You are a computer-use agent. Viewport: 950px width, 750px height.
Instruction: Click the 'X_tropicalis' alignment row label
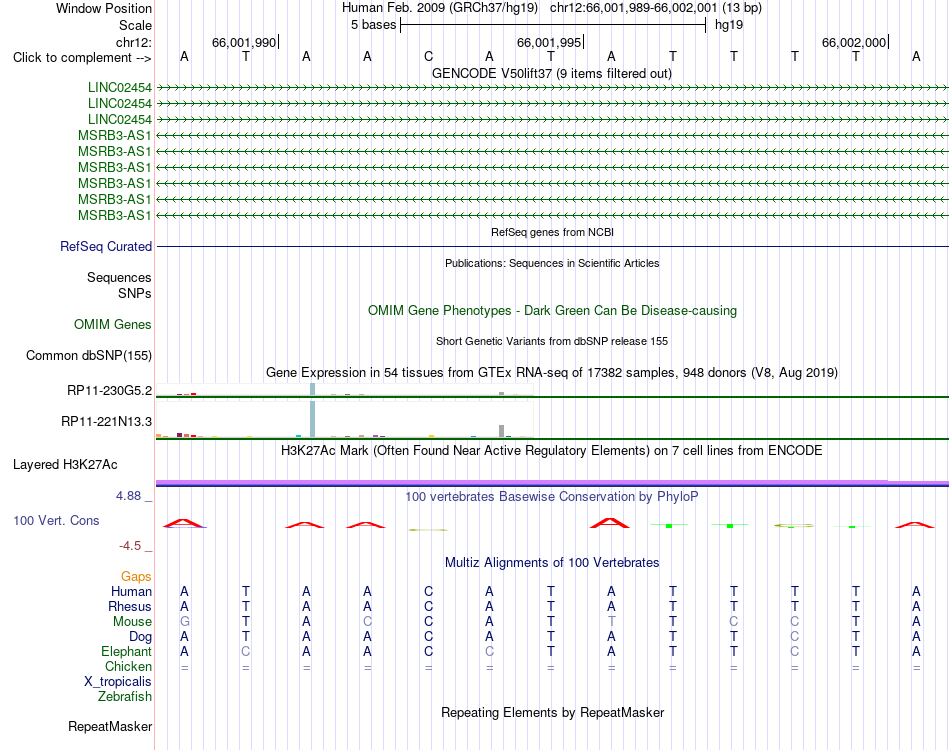118,682
